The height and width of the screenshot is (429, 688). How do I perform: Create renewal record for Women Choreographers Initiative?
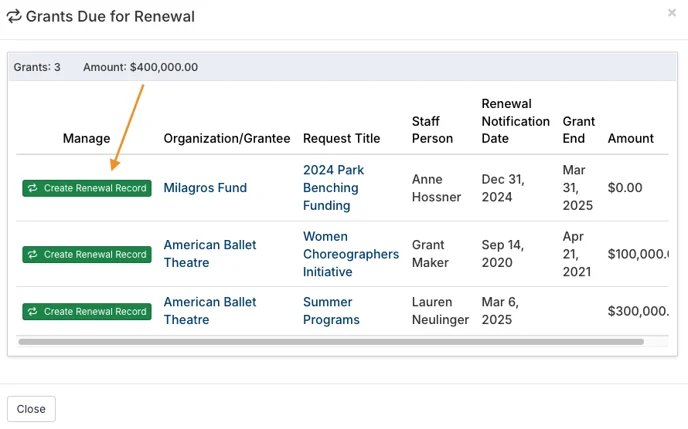pyautogui.click(x=87, y=254)
